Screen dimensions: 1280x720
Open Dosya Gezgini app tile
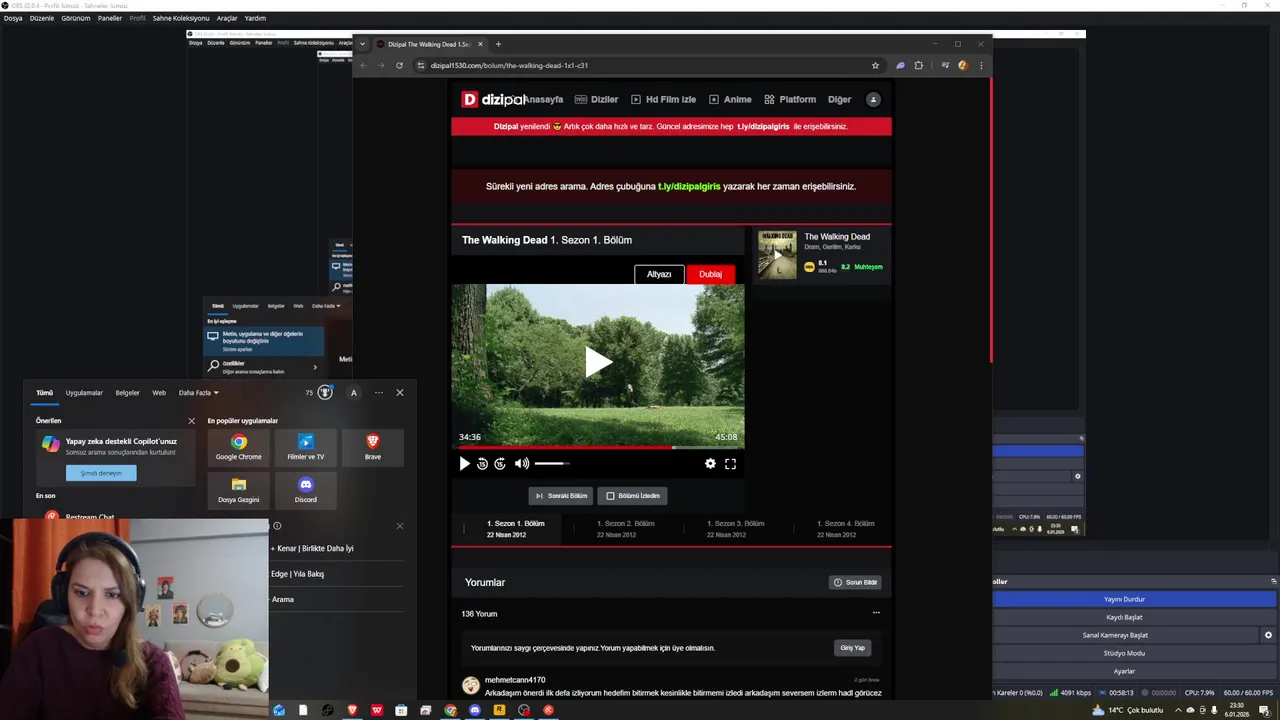(239, 490)
